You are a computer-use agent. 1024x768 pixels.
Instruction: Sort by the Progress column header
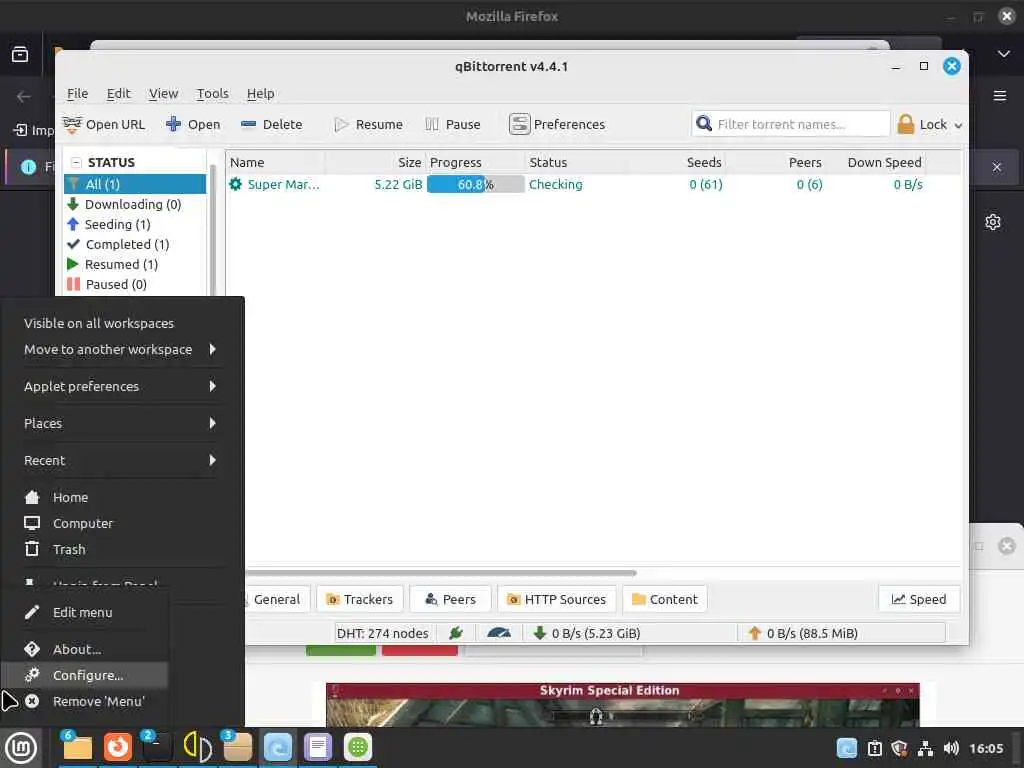(x=475, y=163)
